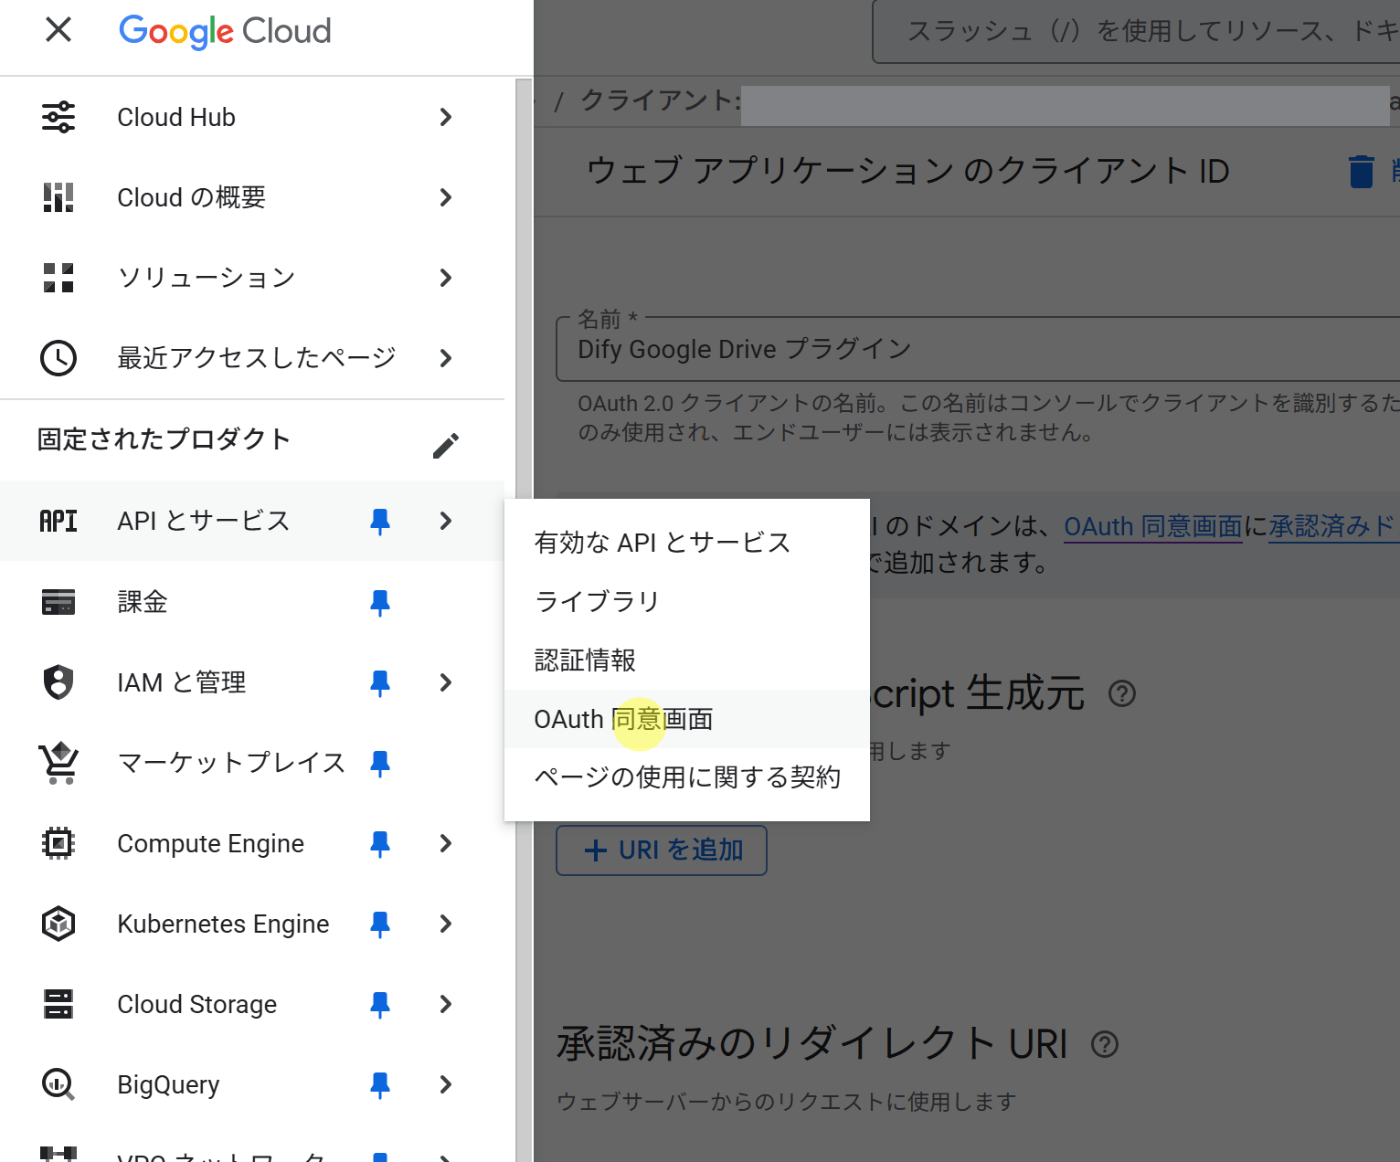Click the clock icon for 最近アクセスしたページ

(x=58, y=358)
